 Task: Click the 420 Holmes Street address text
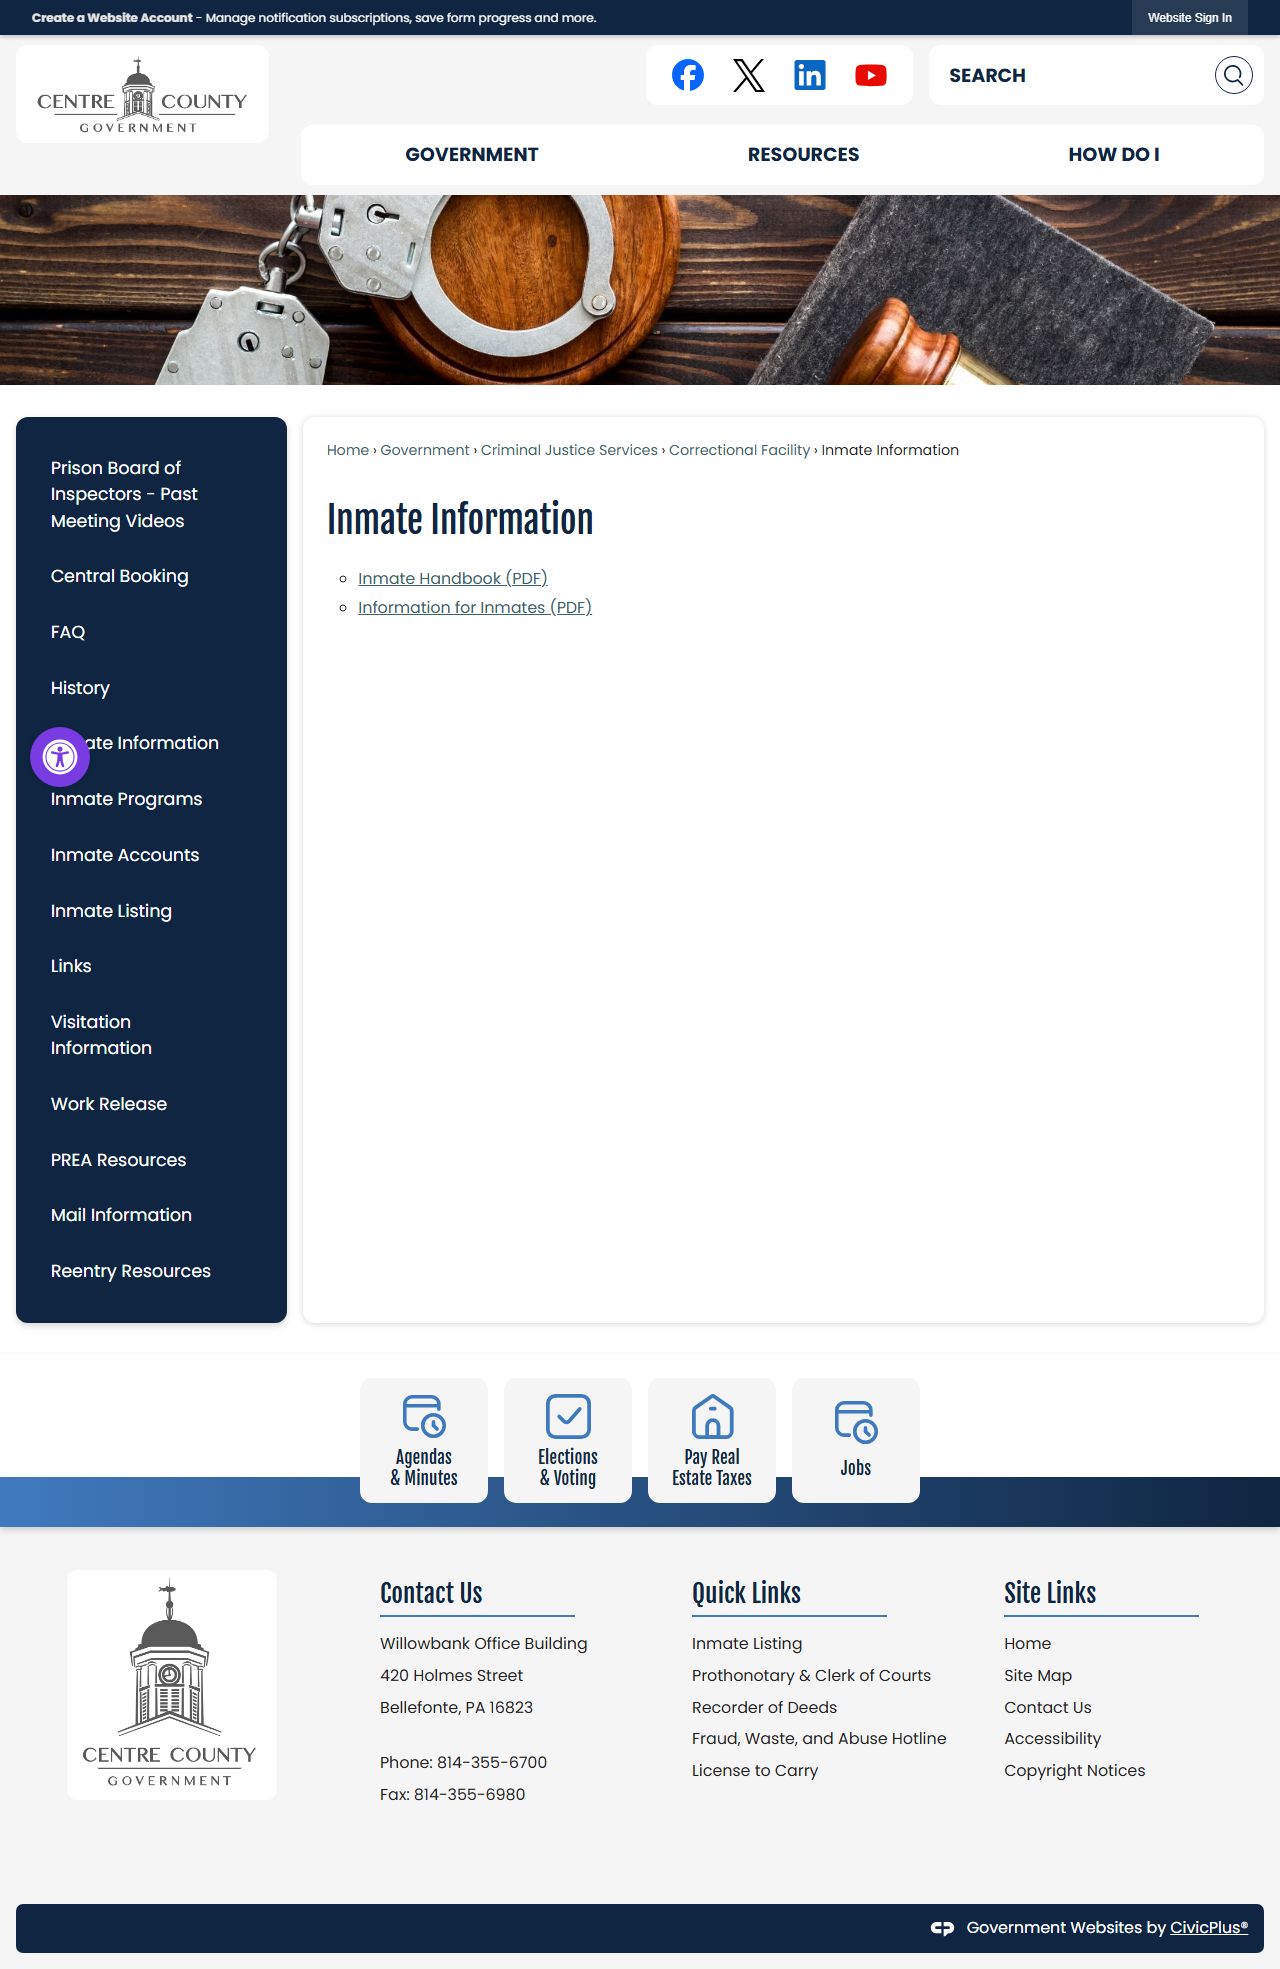(451, 1675)
